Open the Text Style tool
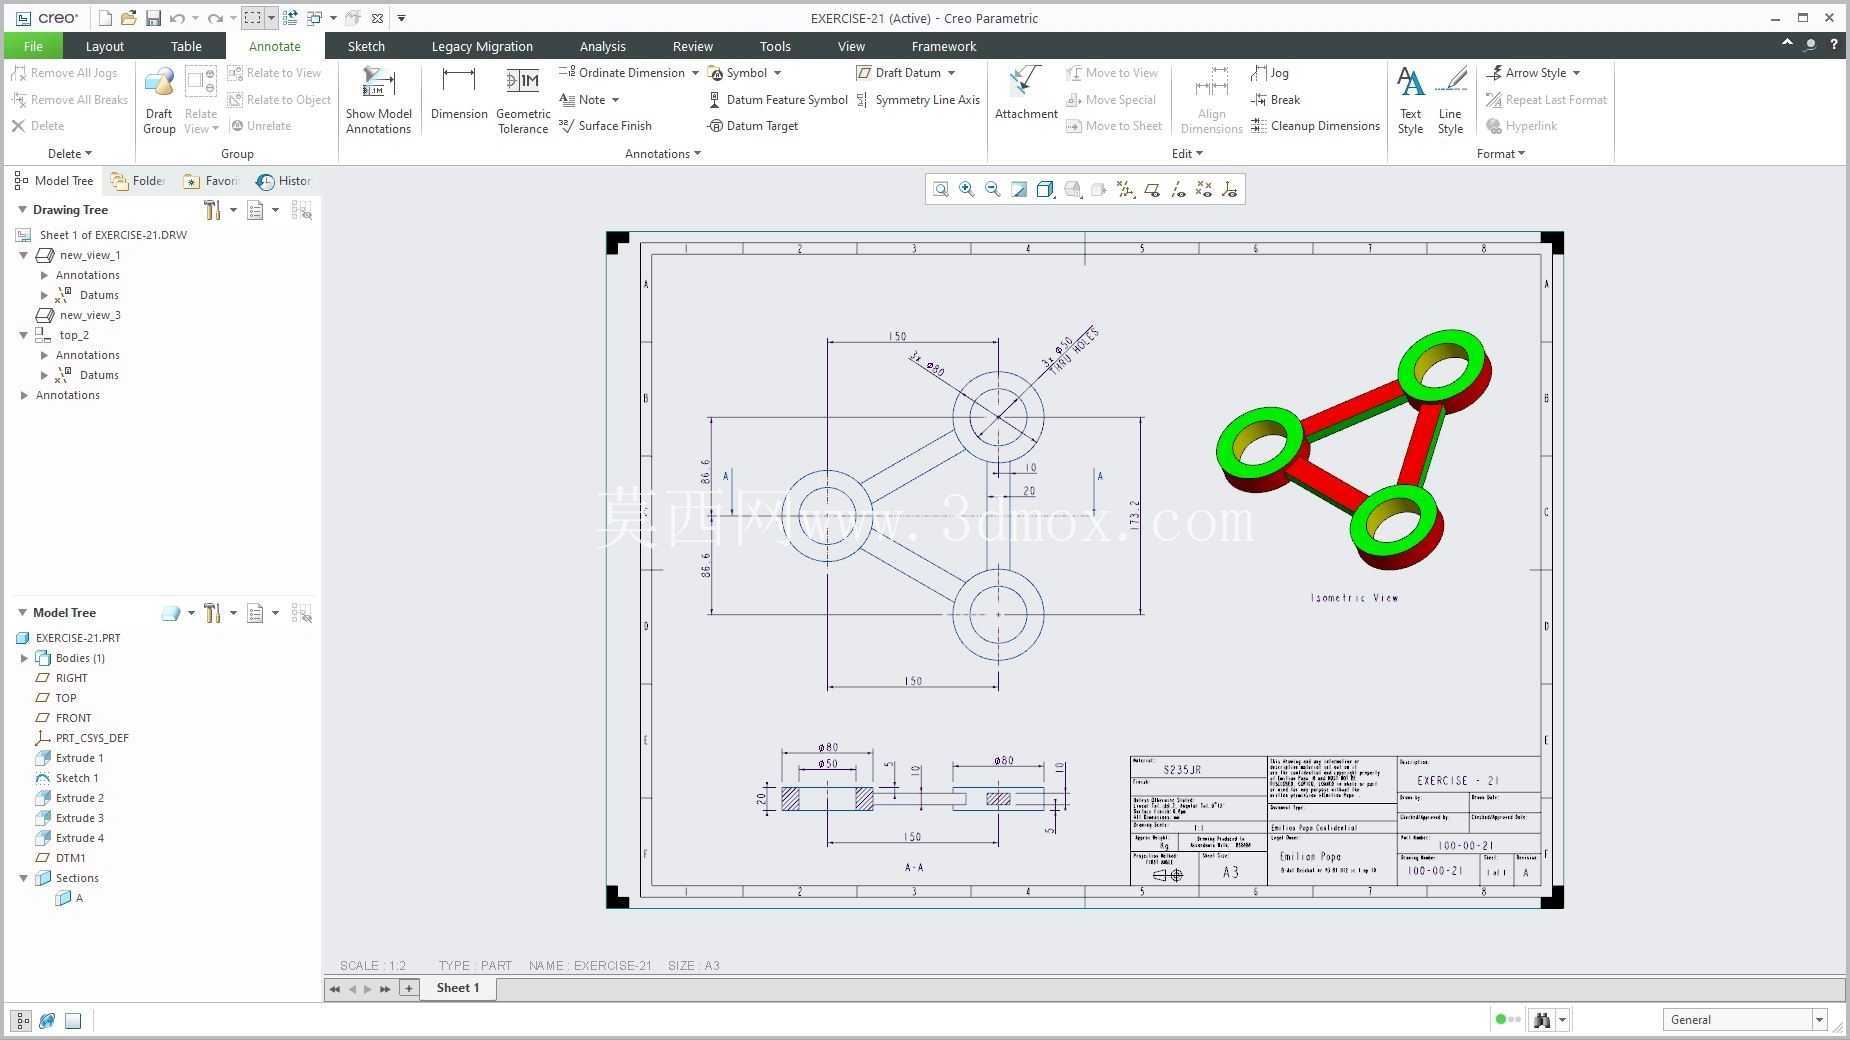The image size is (1850, 1040). tap(1410, 100)
